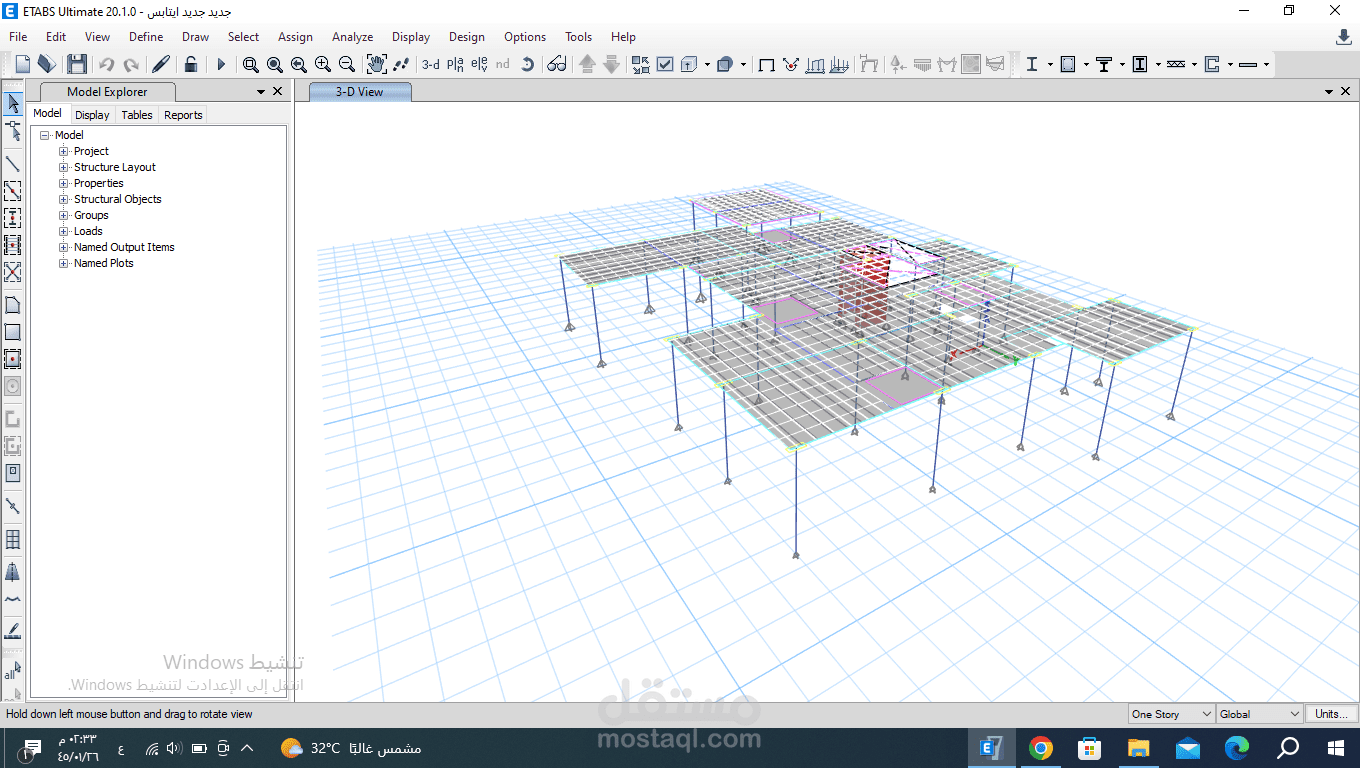Open the Global coordinate system dropdown

(1259, 714)
